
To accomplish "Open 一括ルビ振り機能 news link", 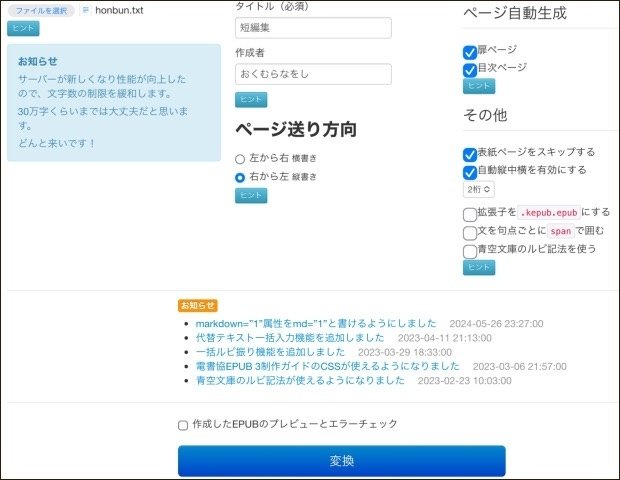I will pyautogui.click(x=270, y=352).
